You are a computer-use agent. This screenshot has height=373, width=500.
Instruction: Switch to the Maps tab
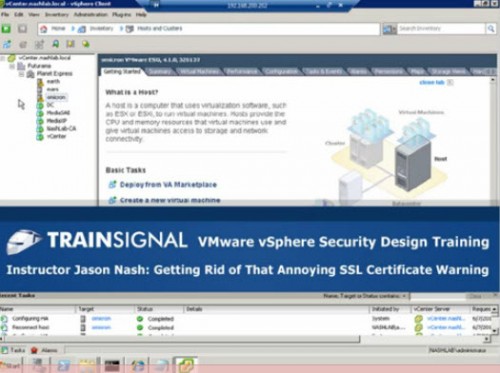(x=417, y=71)
